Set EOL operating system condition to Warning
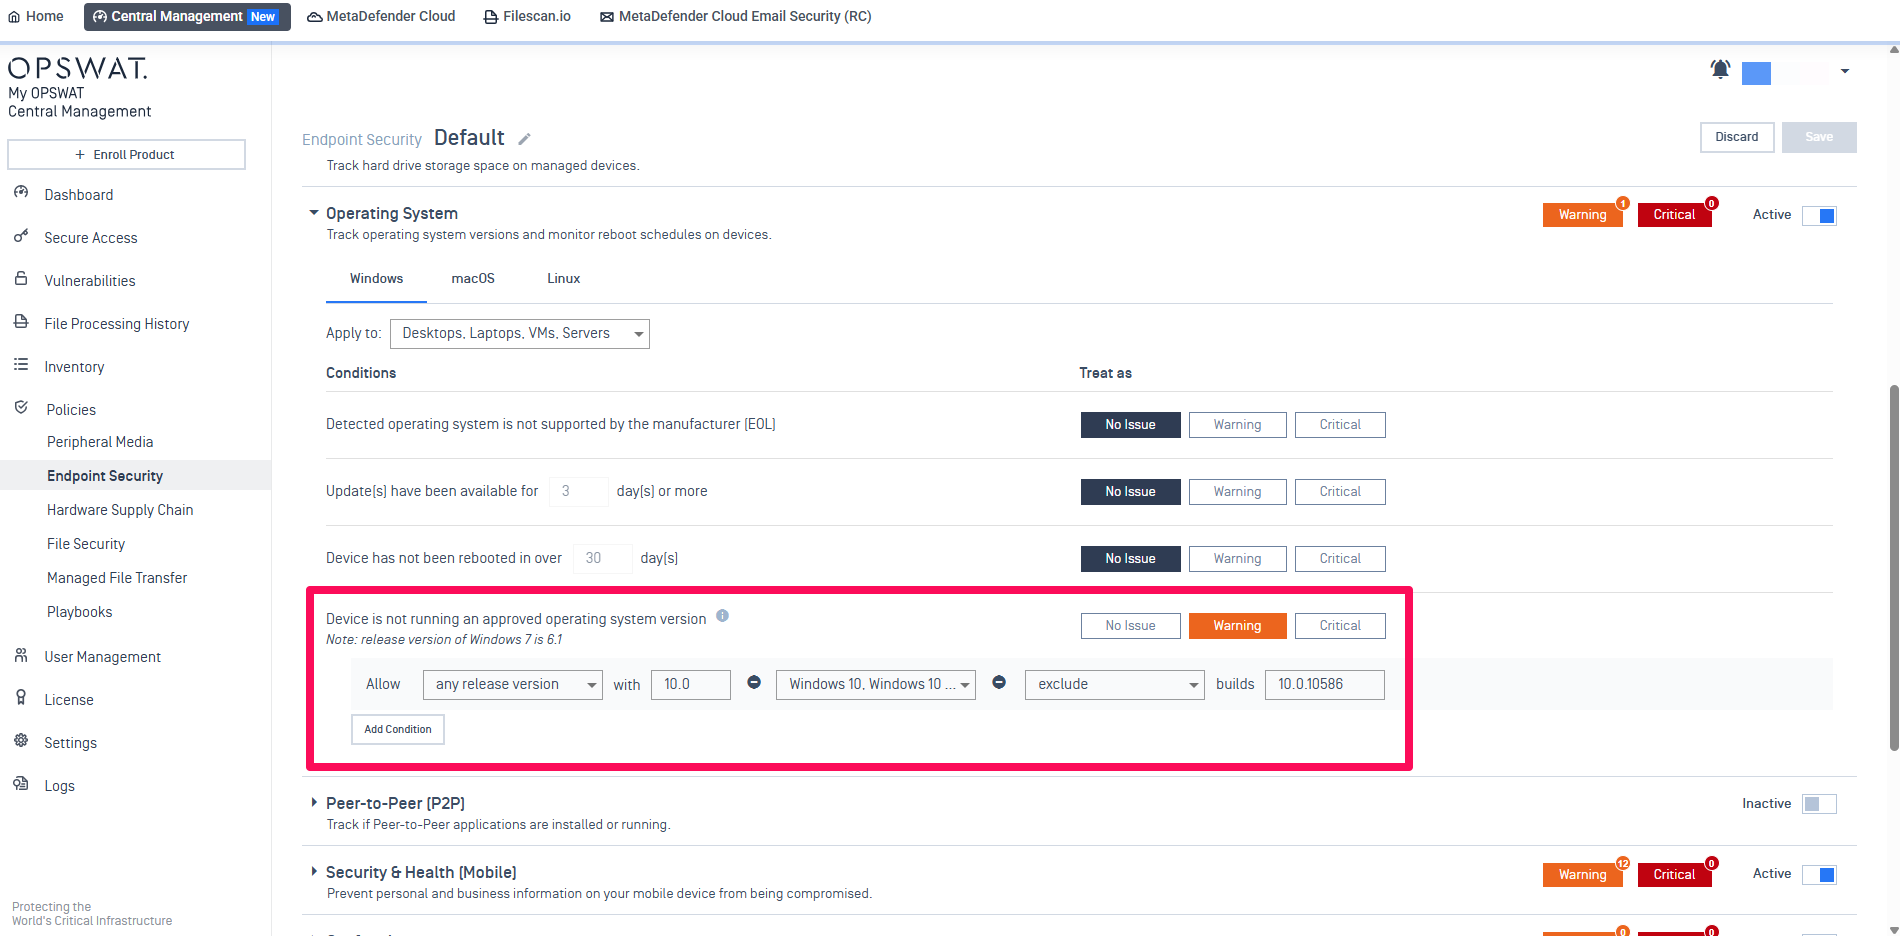This screenshot has height=936, width=1900. (x=1237, y=425)
